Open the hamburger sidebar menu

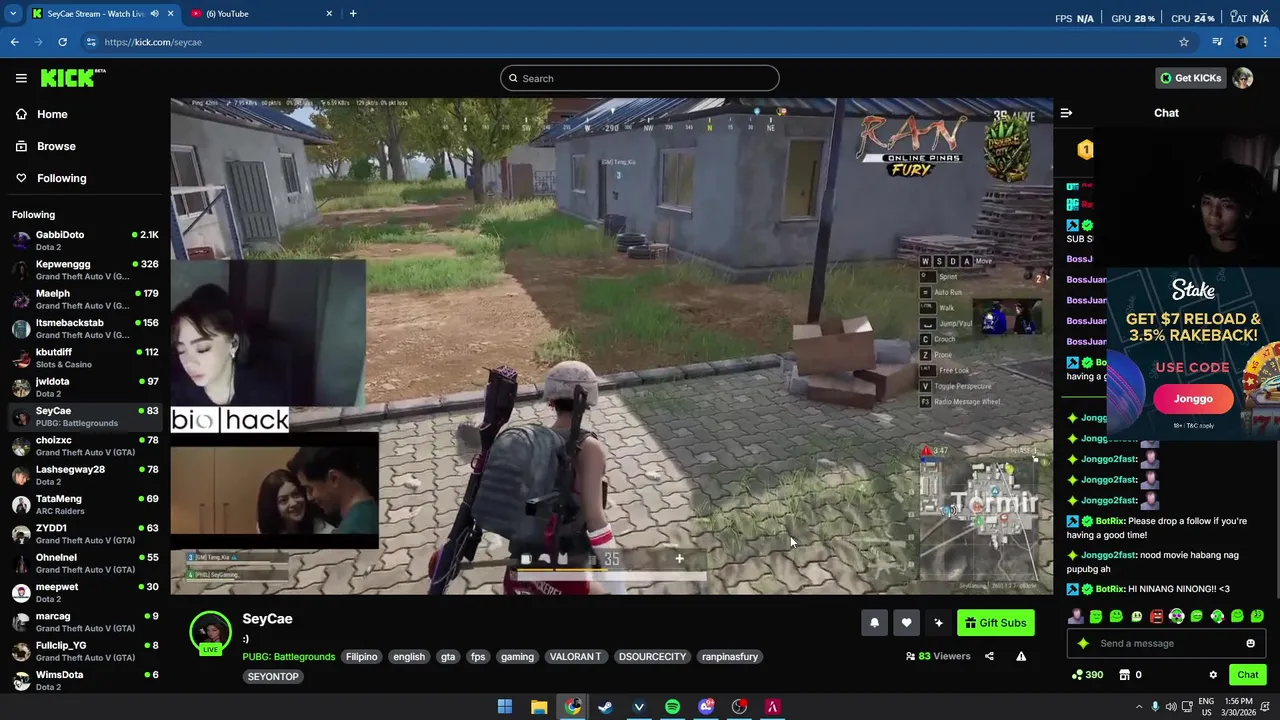click(21, 78)
